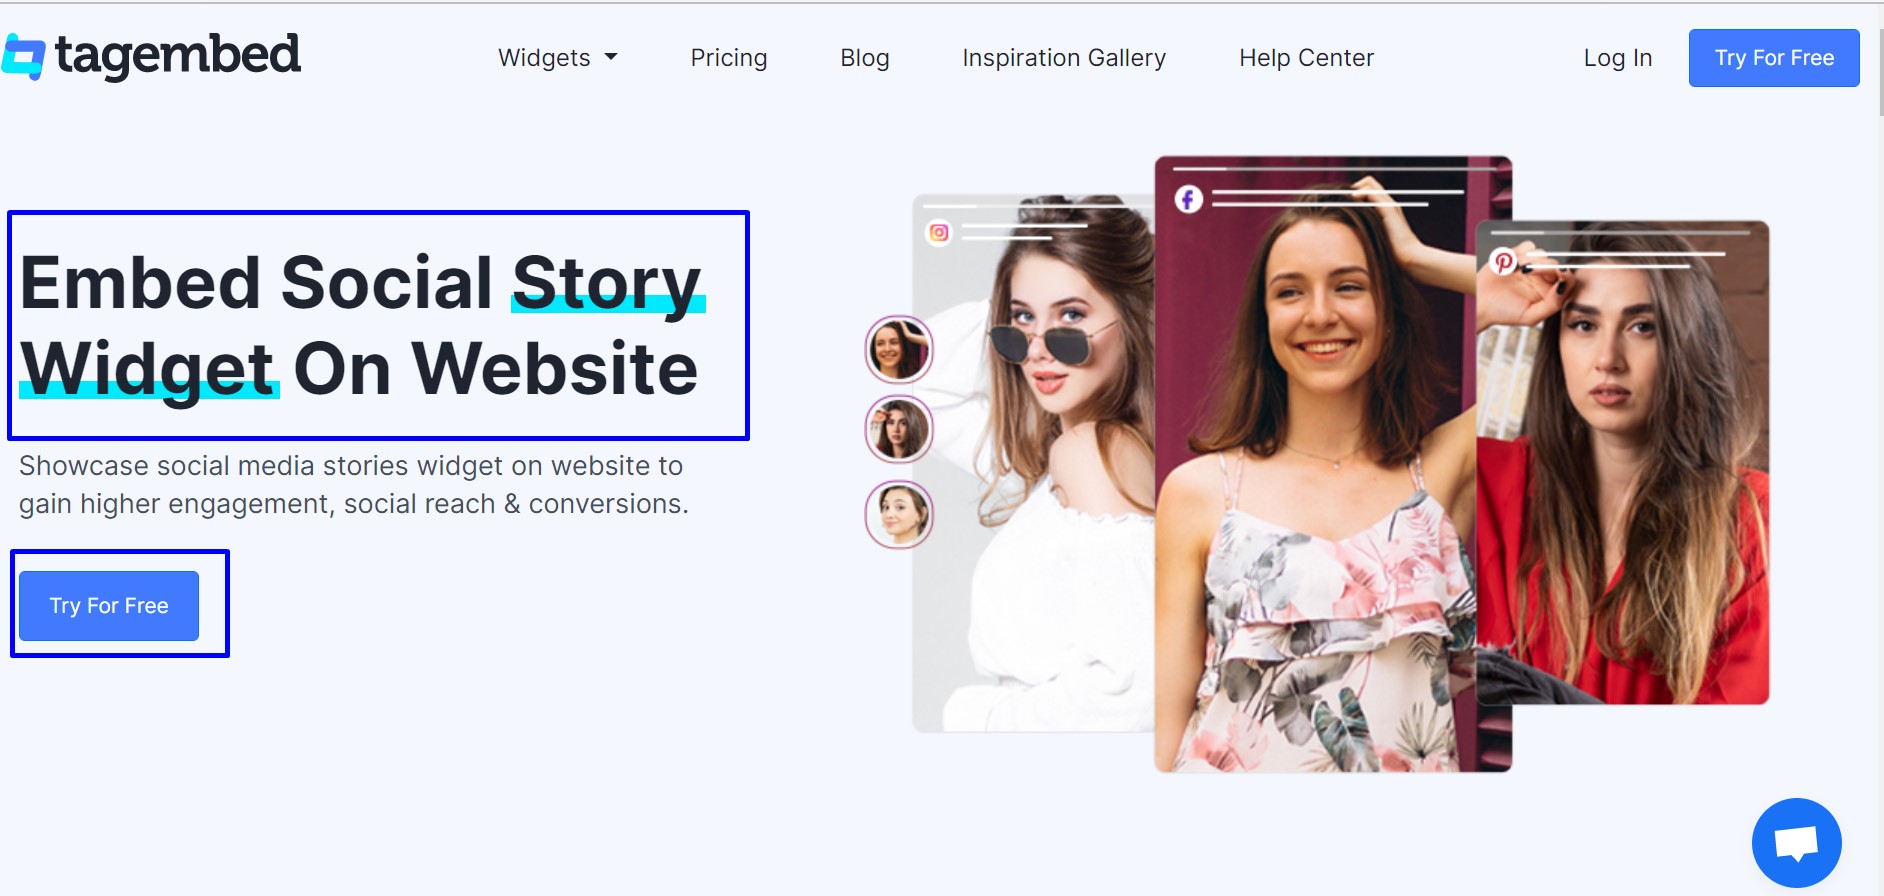Select the top story avatar circle
Image resolution: width=1884 pixels, height=896 pixels.
(898, 350)
